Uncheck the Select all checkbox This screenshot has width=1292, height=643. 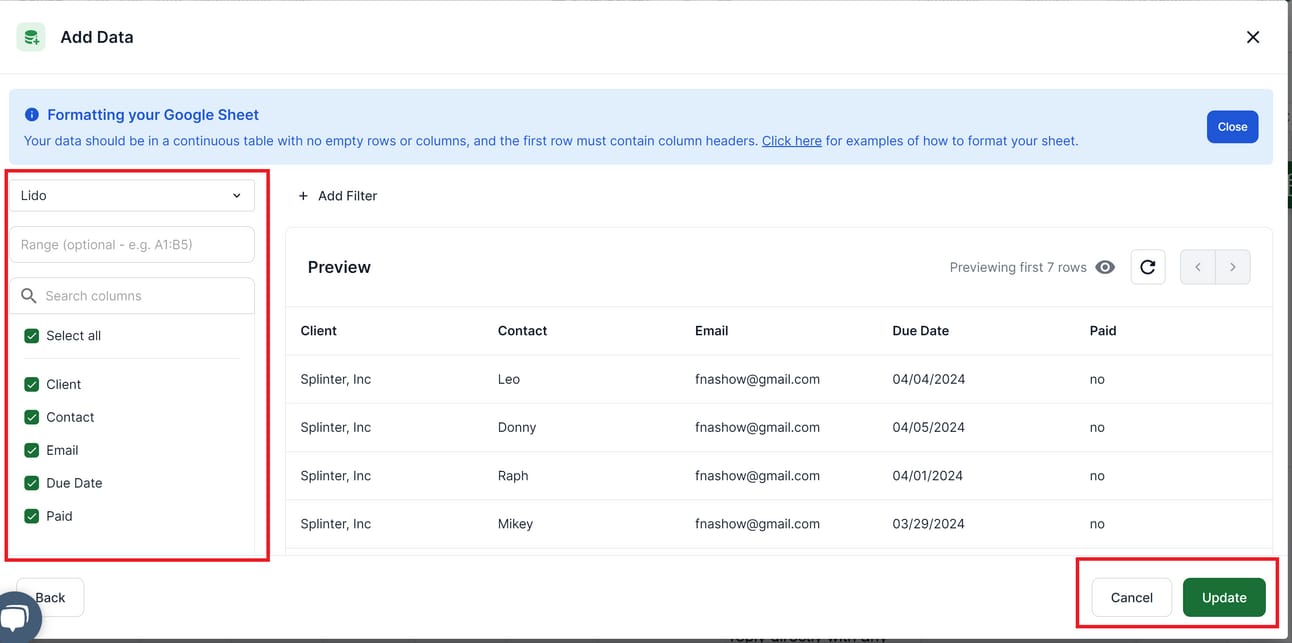[x=32, y=336]
